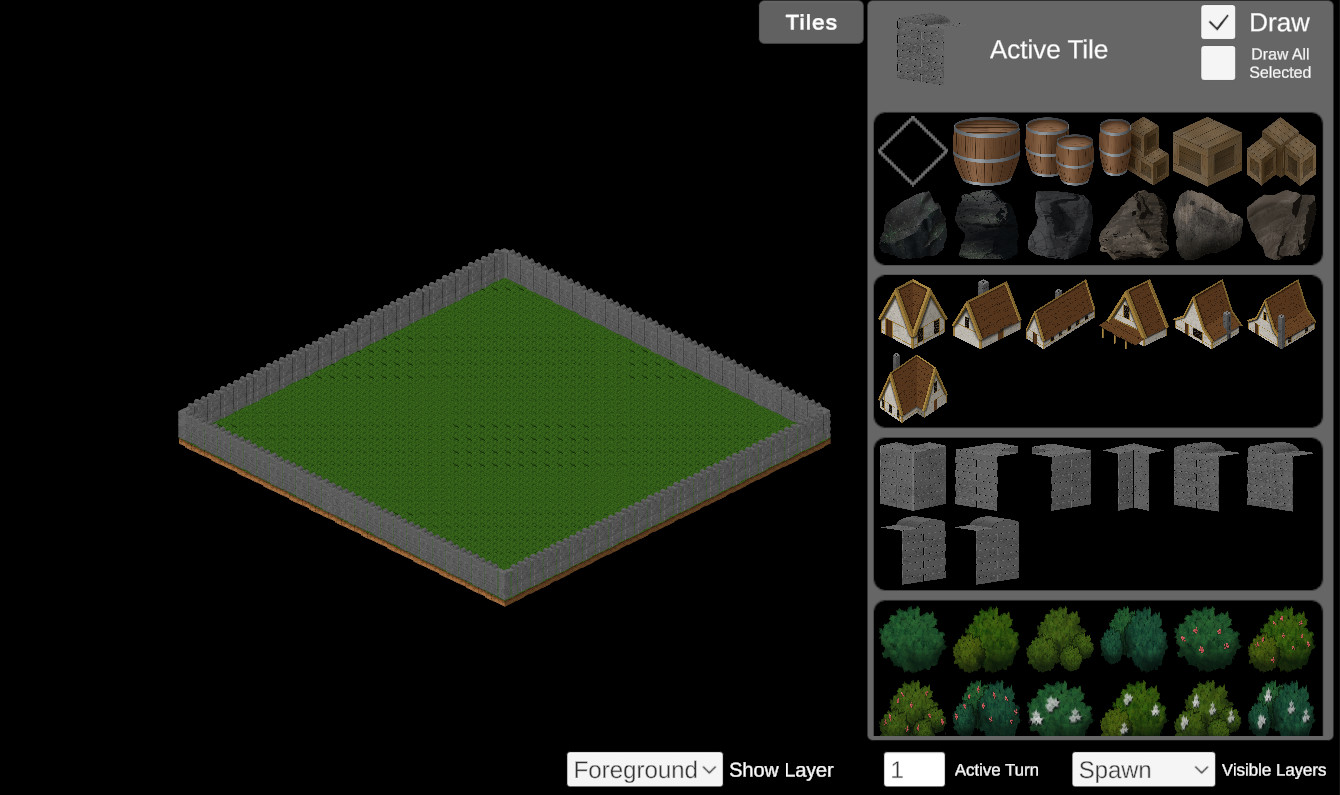Open the Show Layer dropdown set to Foreground

tap(644, 769)
